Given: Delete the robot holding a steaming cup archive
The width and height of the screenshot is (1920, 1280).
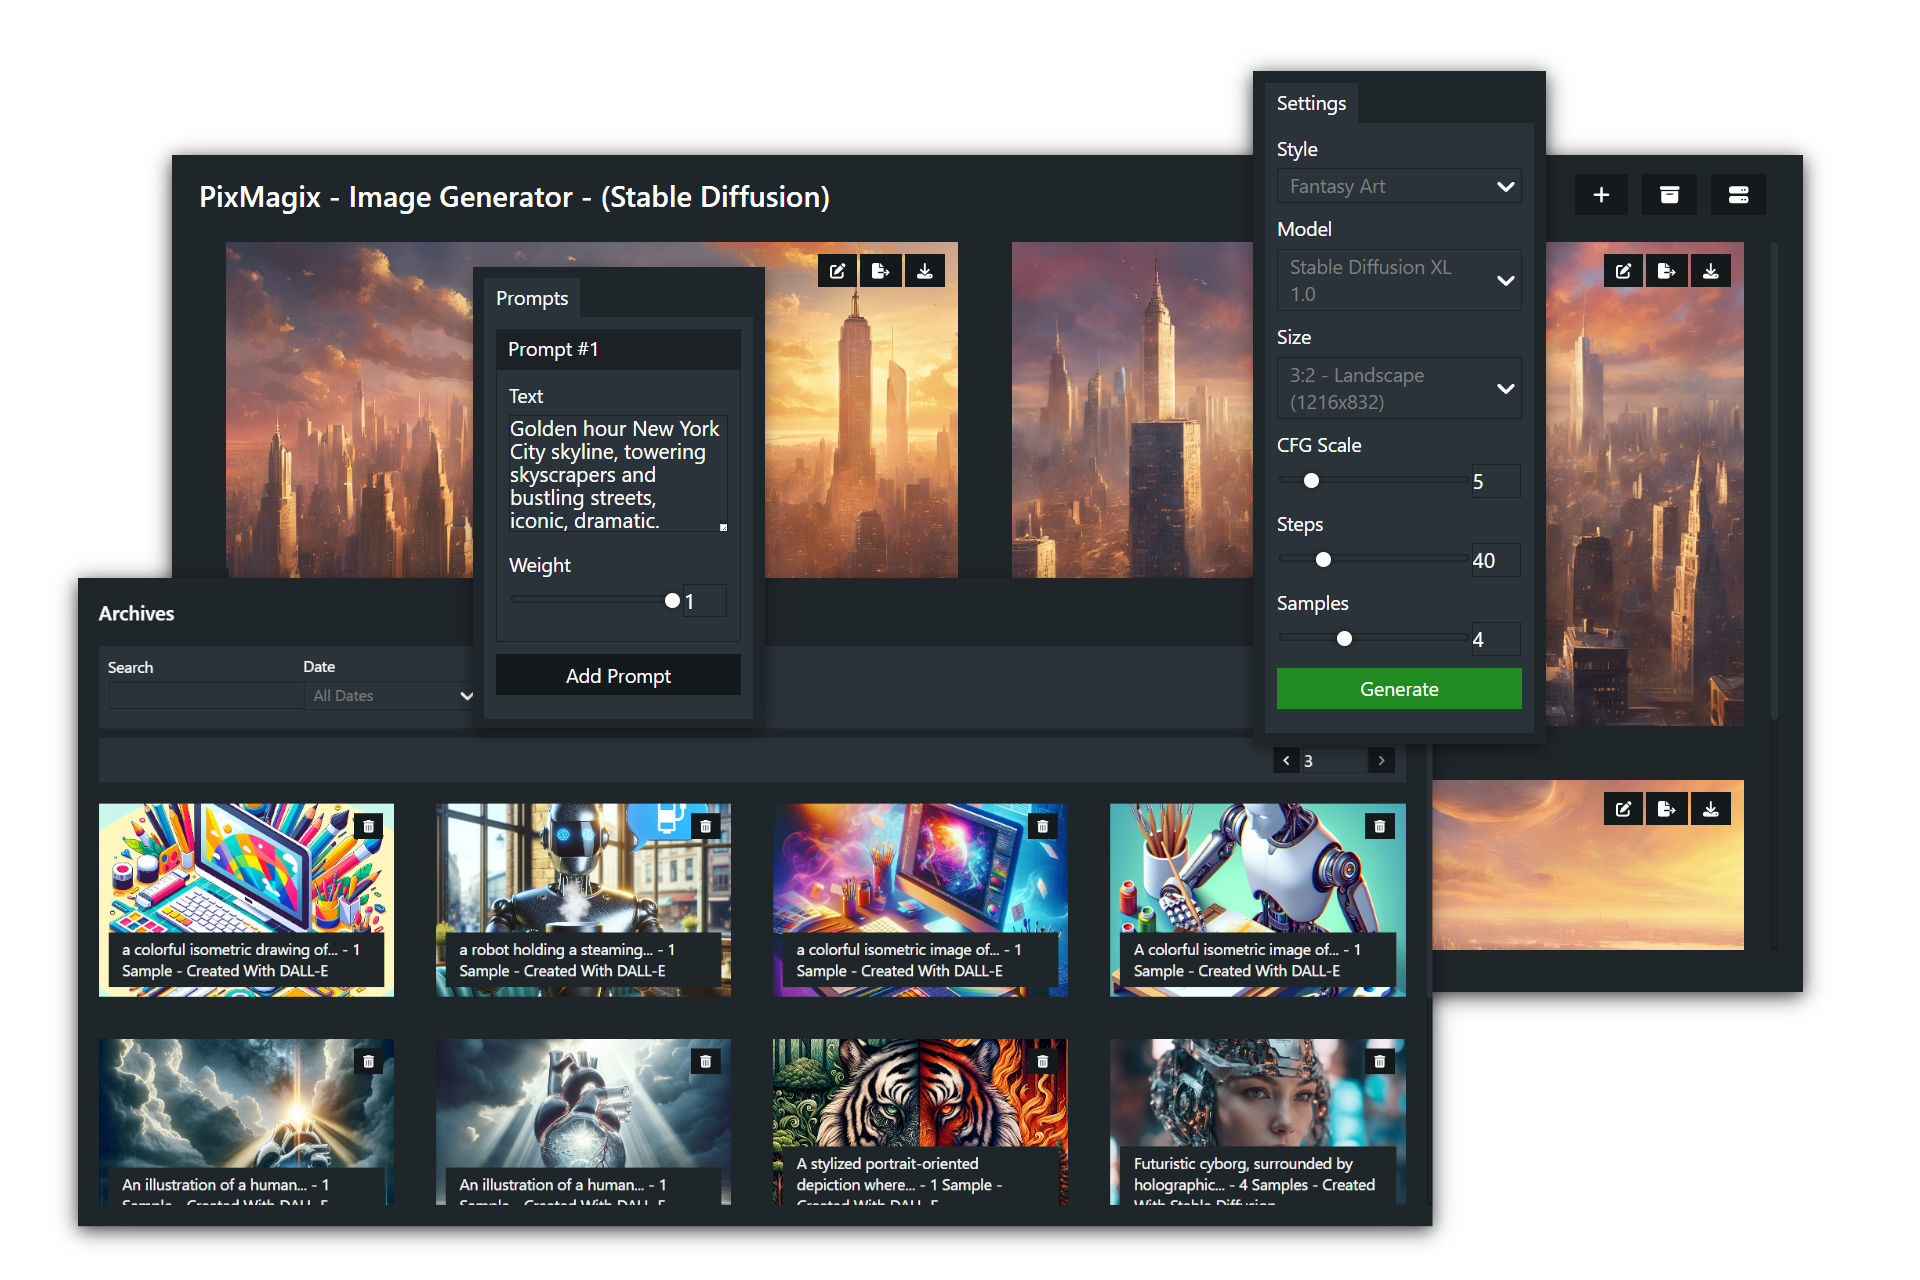Looking at the screenshot, I should point(705,825).
